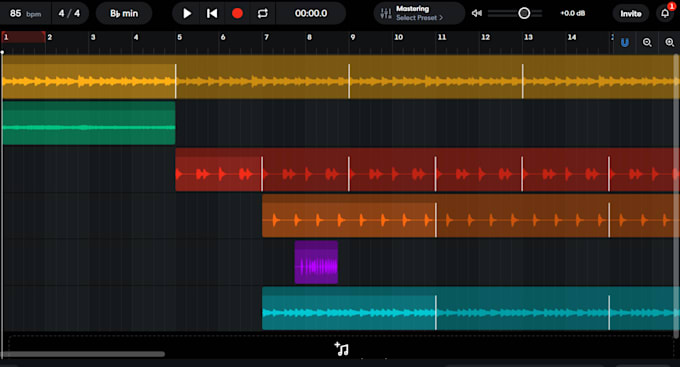
Task: Click the +0.0 dB volume readout
Action: coord(572,13)
